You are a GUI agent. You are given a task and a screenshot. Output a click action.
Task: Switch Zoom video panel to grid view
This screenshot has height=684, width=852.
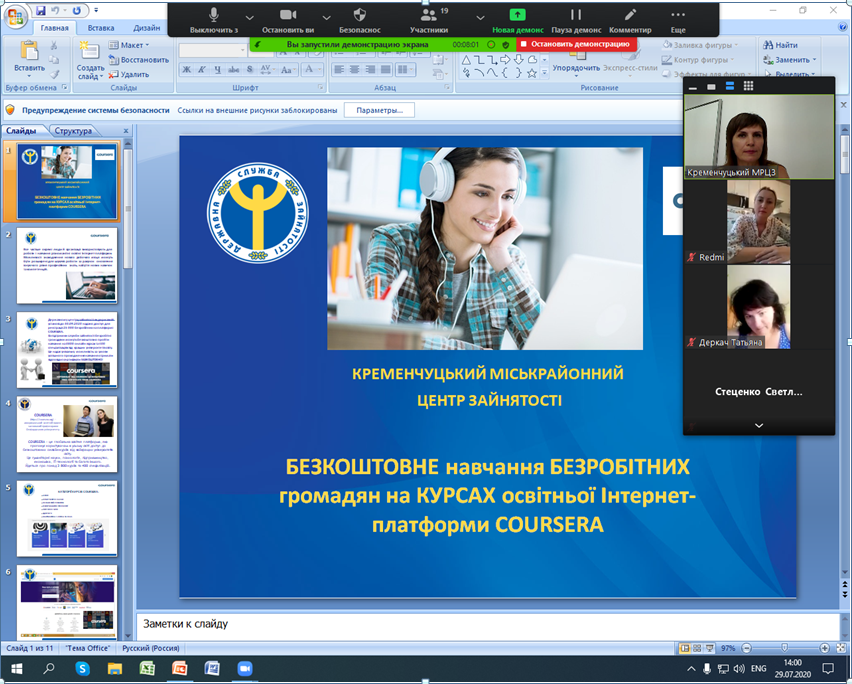(749, 87)
